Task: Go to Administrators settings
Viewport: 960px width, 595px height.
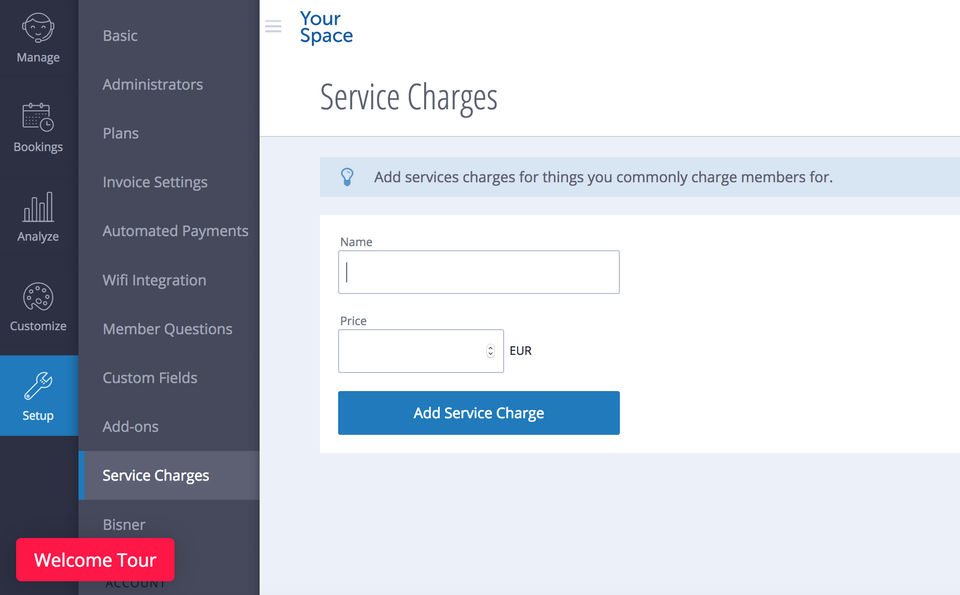Action: pos(152,85)
